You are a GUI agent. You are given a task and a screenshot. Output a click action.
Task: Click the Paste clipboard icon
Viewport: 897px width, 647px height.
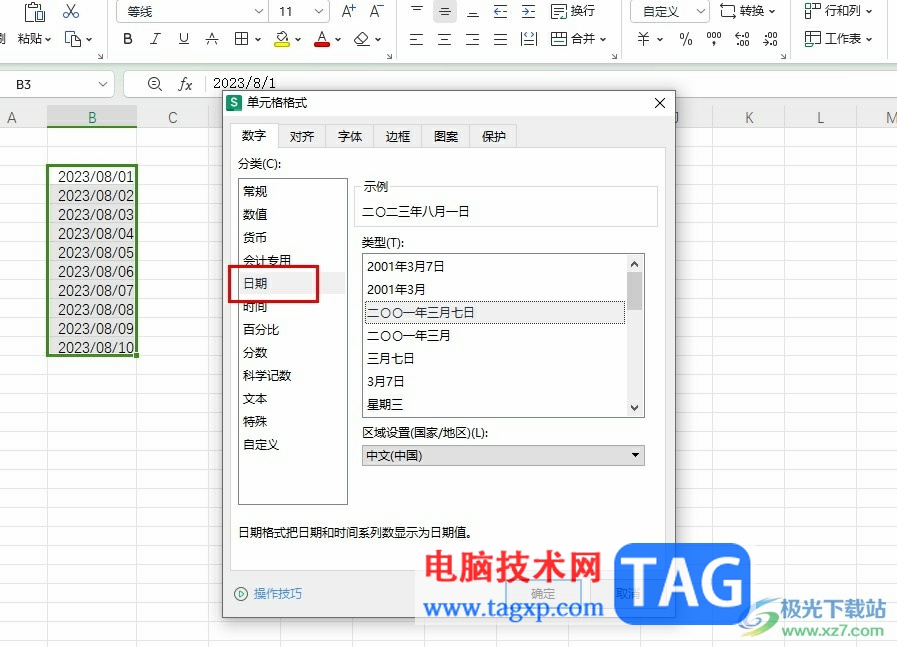point(34,11)
